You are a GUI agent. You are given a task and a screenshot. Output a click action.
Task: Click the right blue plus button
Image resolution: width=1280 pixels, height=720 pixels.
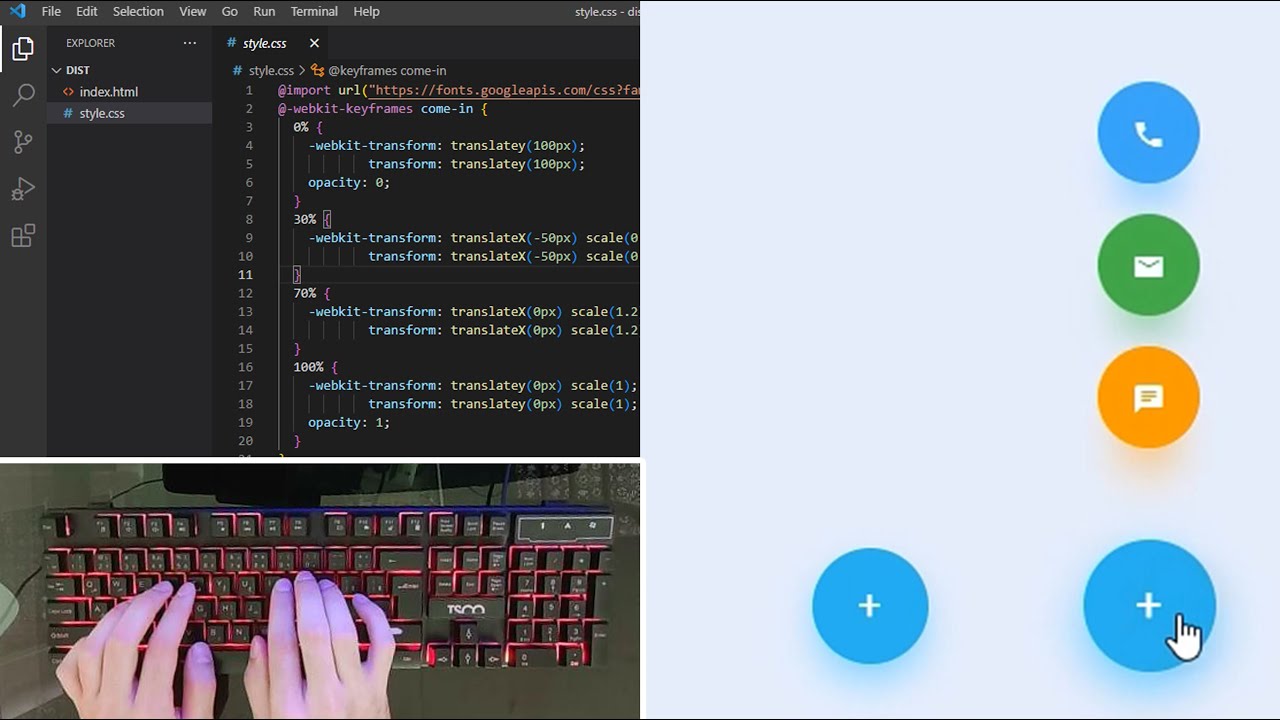[x=1149, y=605]
